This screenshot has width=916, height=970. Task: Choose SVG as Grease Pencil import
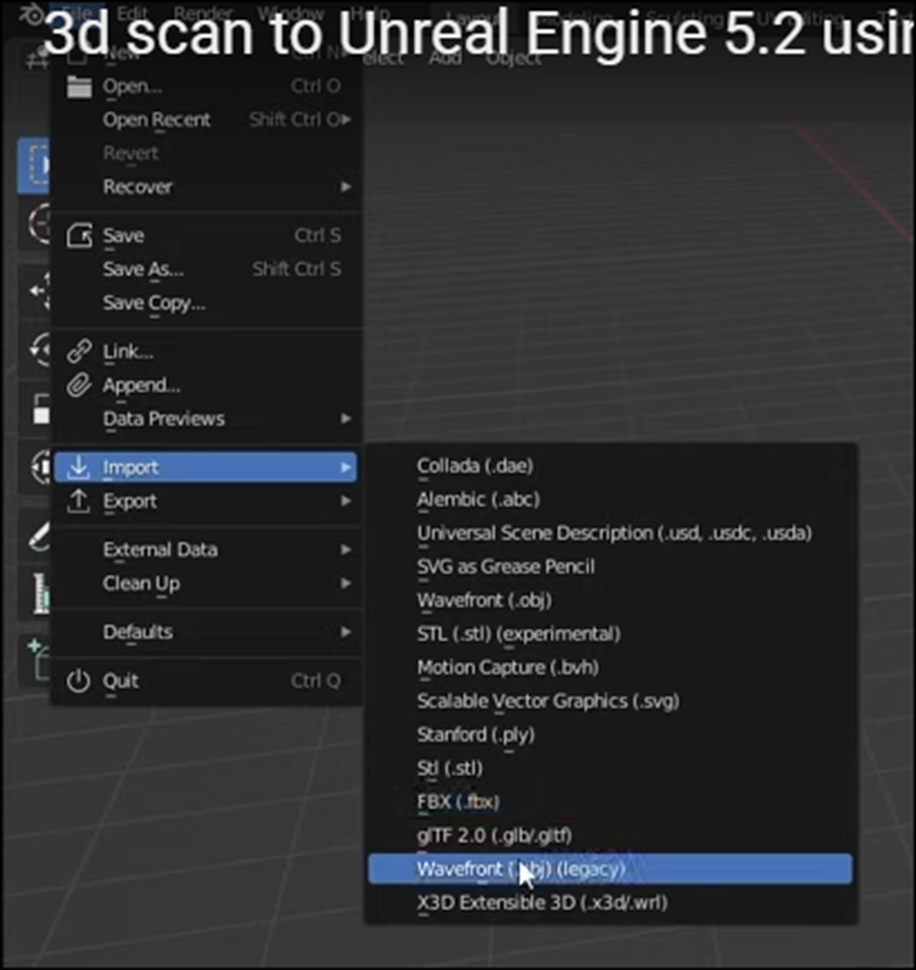(610, 567)
